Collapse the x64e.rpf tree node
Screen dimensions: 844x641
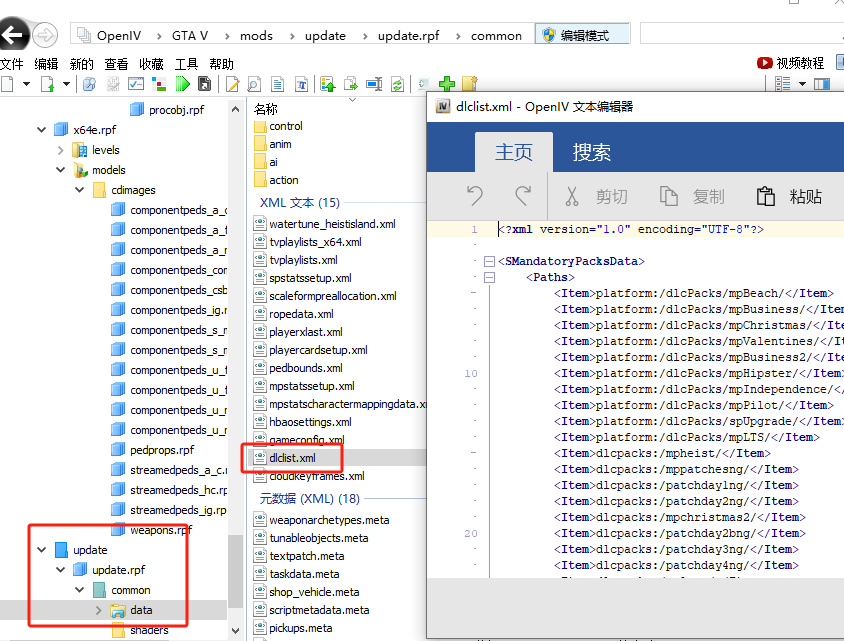click(41, 130)
